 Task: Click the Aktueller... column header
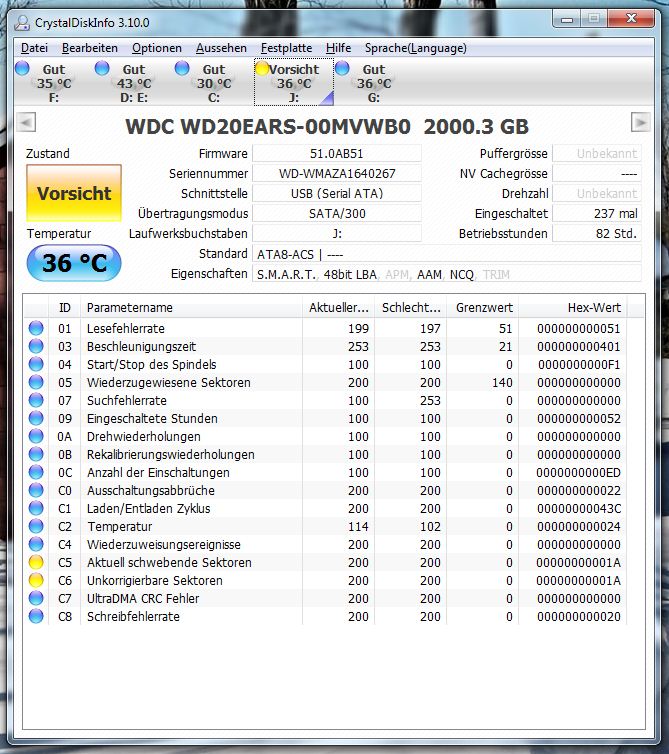click(x=339, y=308)
